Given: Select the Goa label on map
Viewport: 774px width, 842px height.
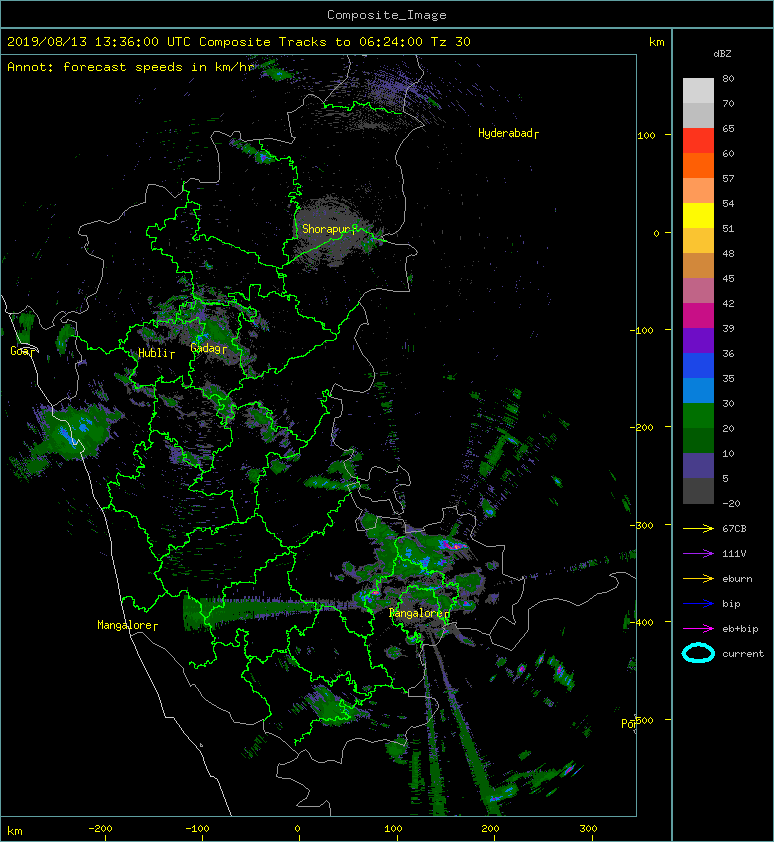Looking at the screenshot, I should point(23,351).
